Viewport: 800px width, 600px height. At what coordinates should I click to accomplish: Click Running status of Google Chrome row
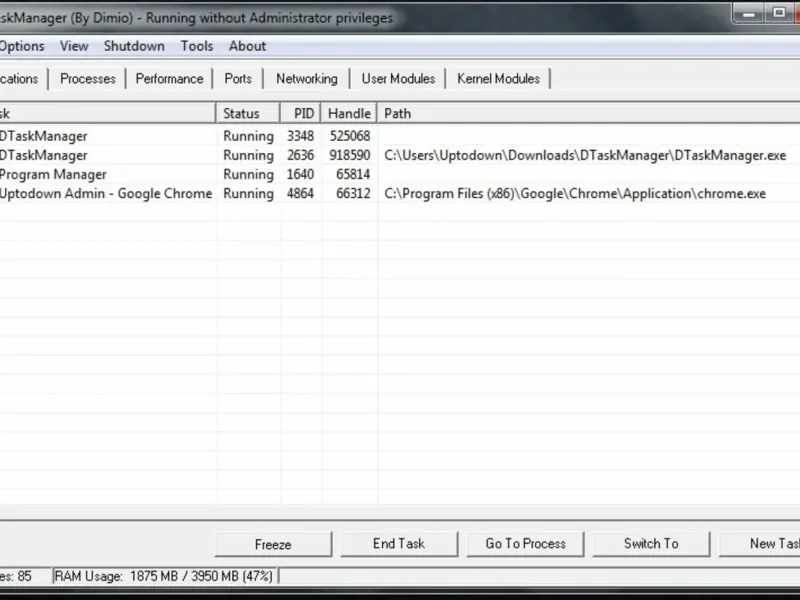[248, 193]
